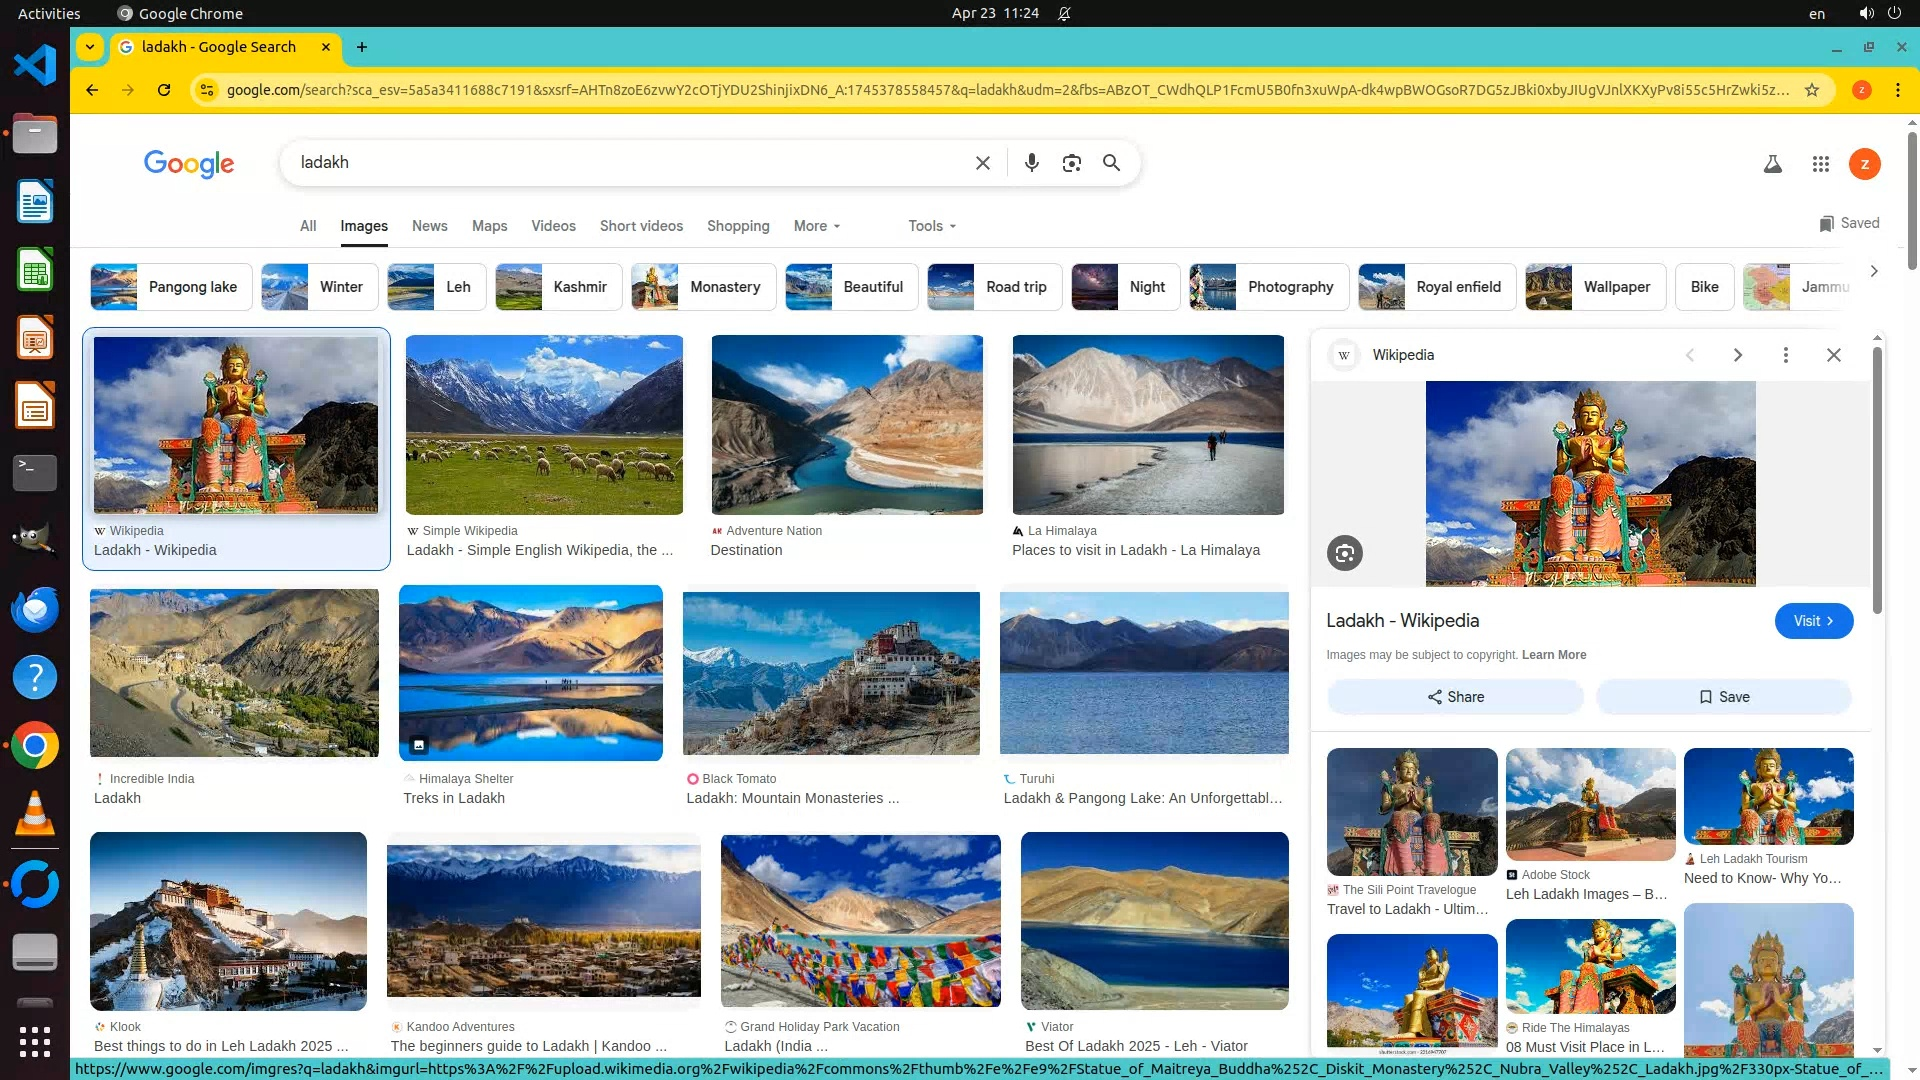This screenshot has height=1080, width=1920.
Task: Bookmark this page with star icon
Action: 1811,90
